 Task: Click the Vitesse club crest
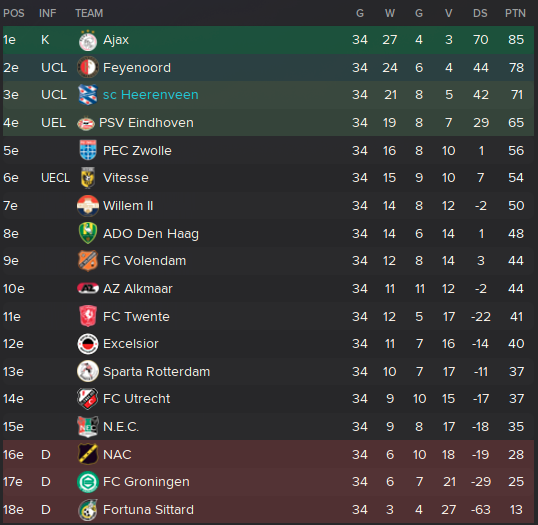coord(88,178)
